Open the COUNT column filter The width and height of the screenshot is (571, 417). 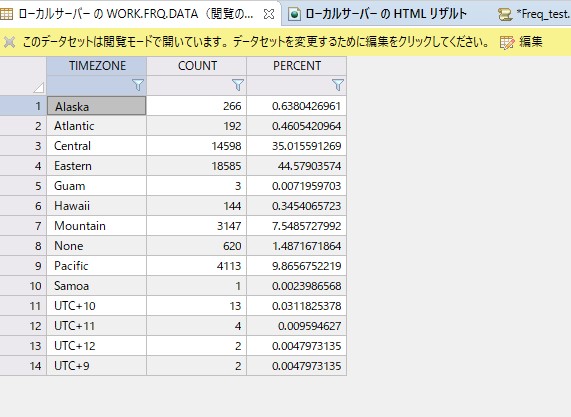tap(238, 85)
